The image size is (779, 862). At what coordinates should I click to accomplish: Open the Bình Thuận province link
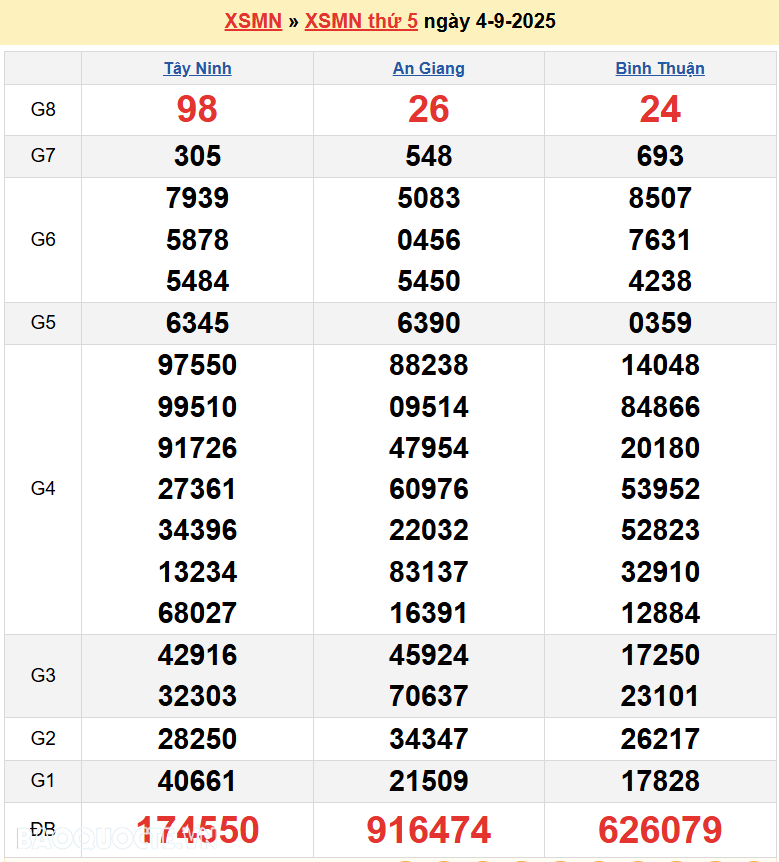pyautogui.click(x=660, y=68)
